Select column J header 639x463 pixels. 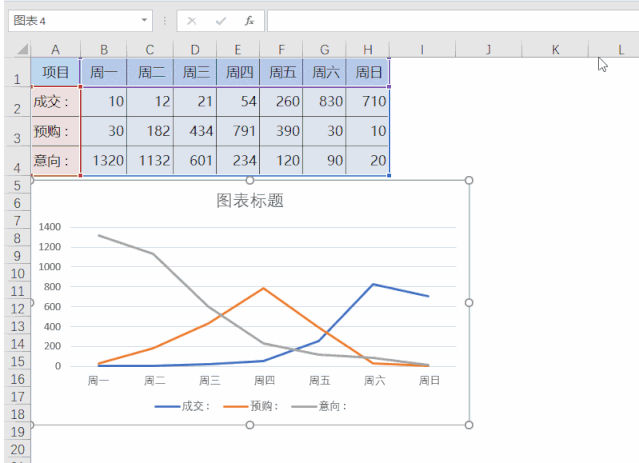(489, 50)
